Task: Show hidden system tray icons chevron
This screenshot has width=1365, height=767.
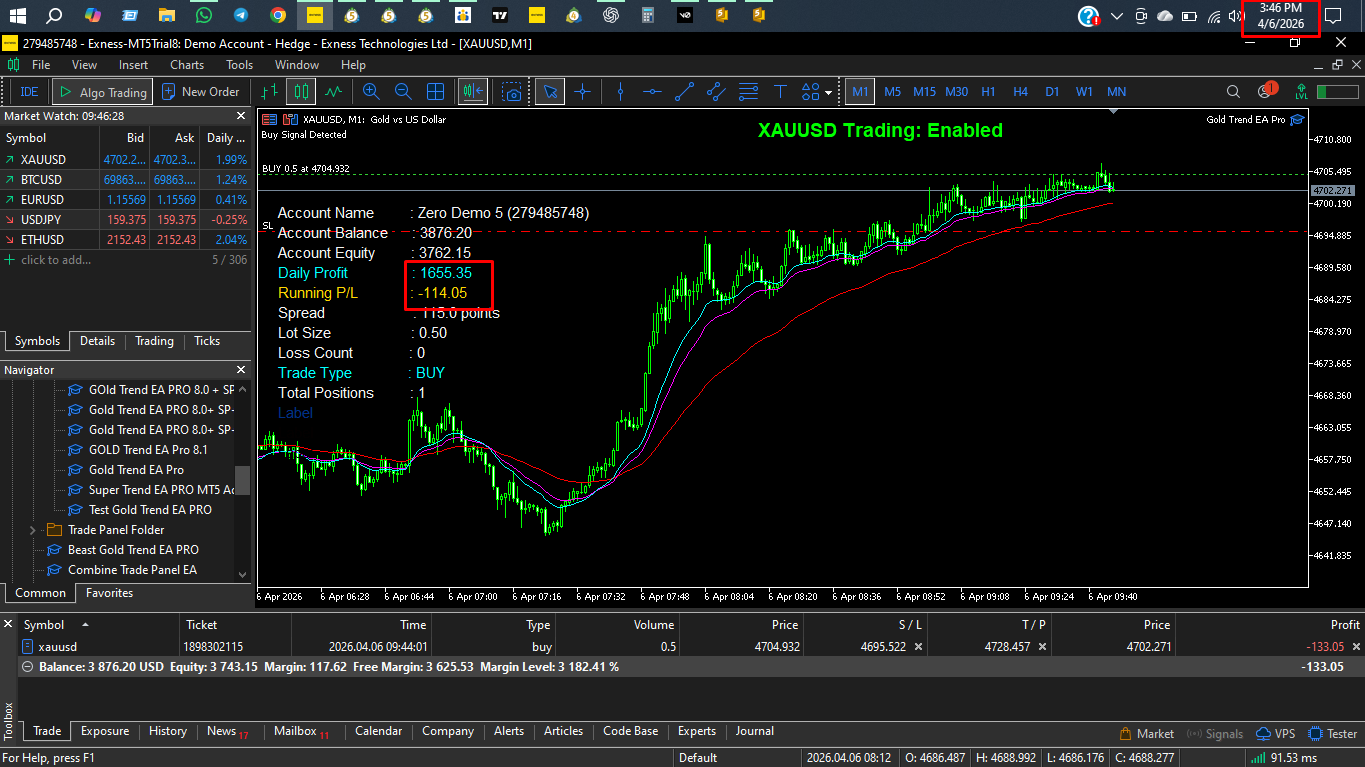Action: 1117,16
